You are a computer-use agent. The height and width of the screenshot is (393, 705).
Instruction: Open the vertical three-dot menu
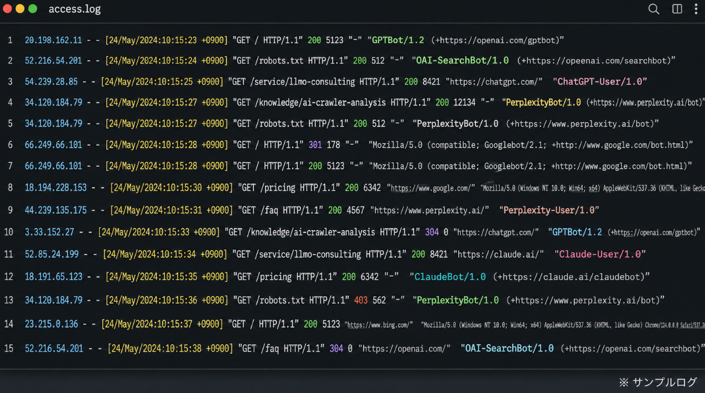696,9
